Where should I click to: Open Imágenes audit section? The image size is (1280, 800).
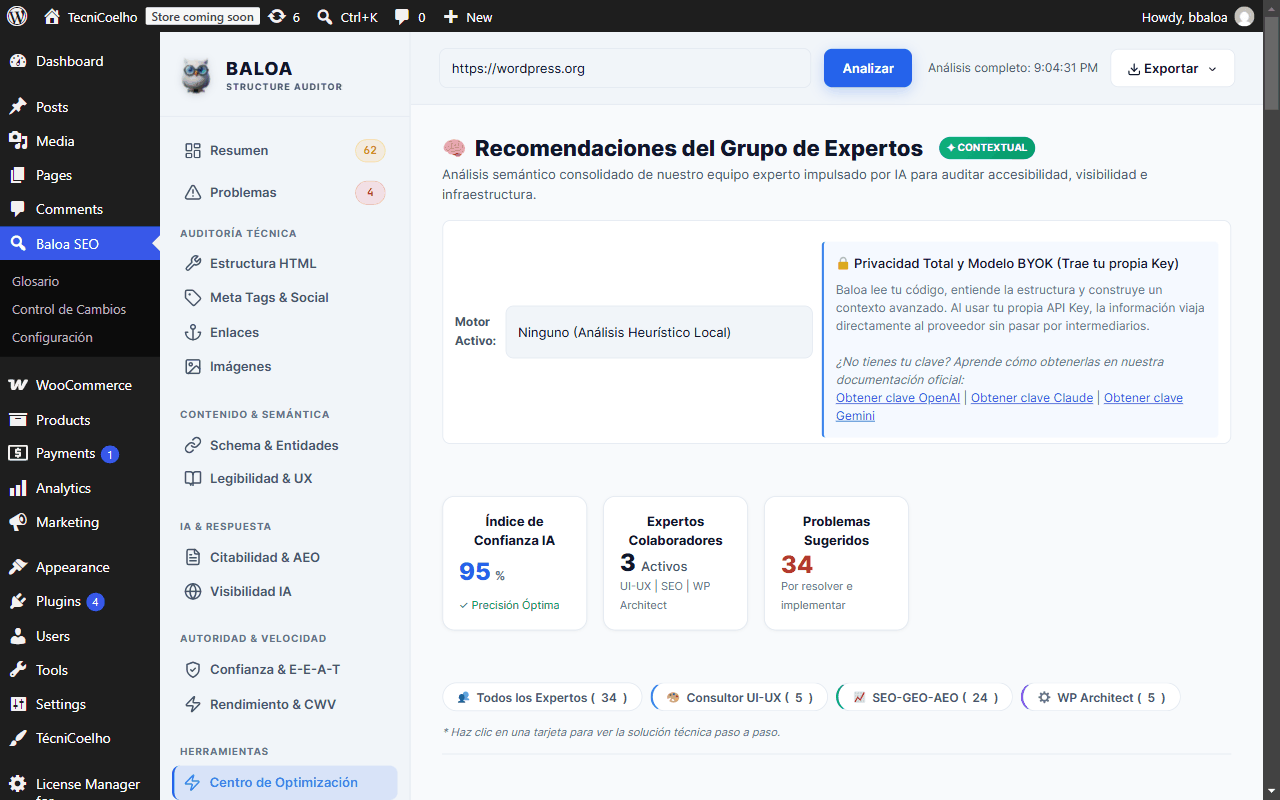[284, 366]
